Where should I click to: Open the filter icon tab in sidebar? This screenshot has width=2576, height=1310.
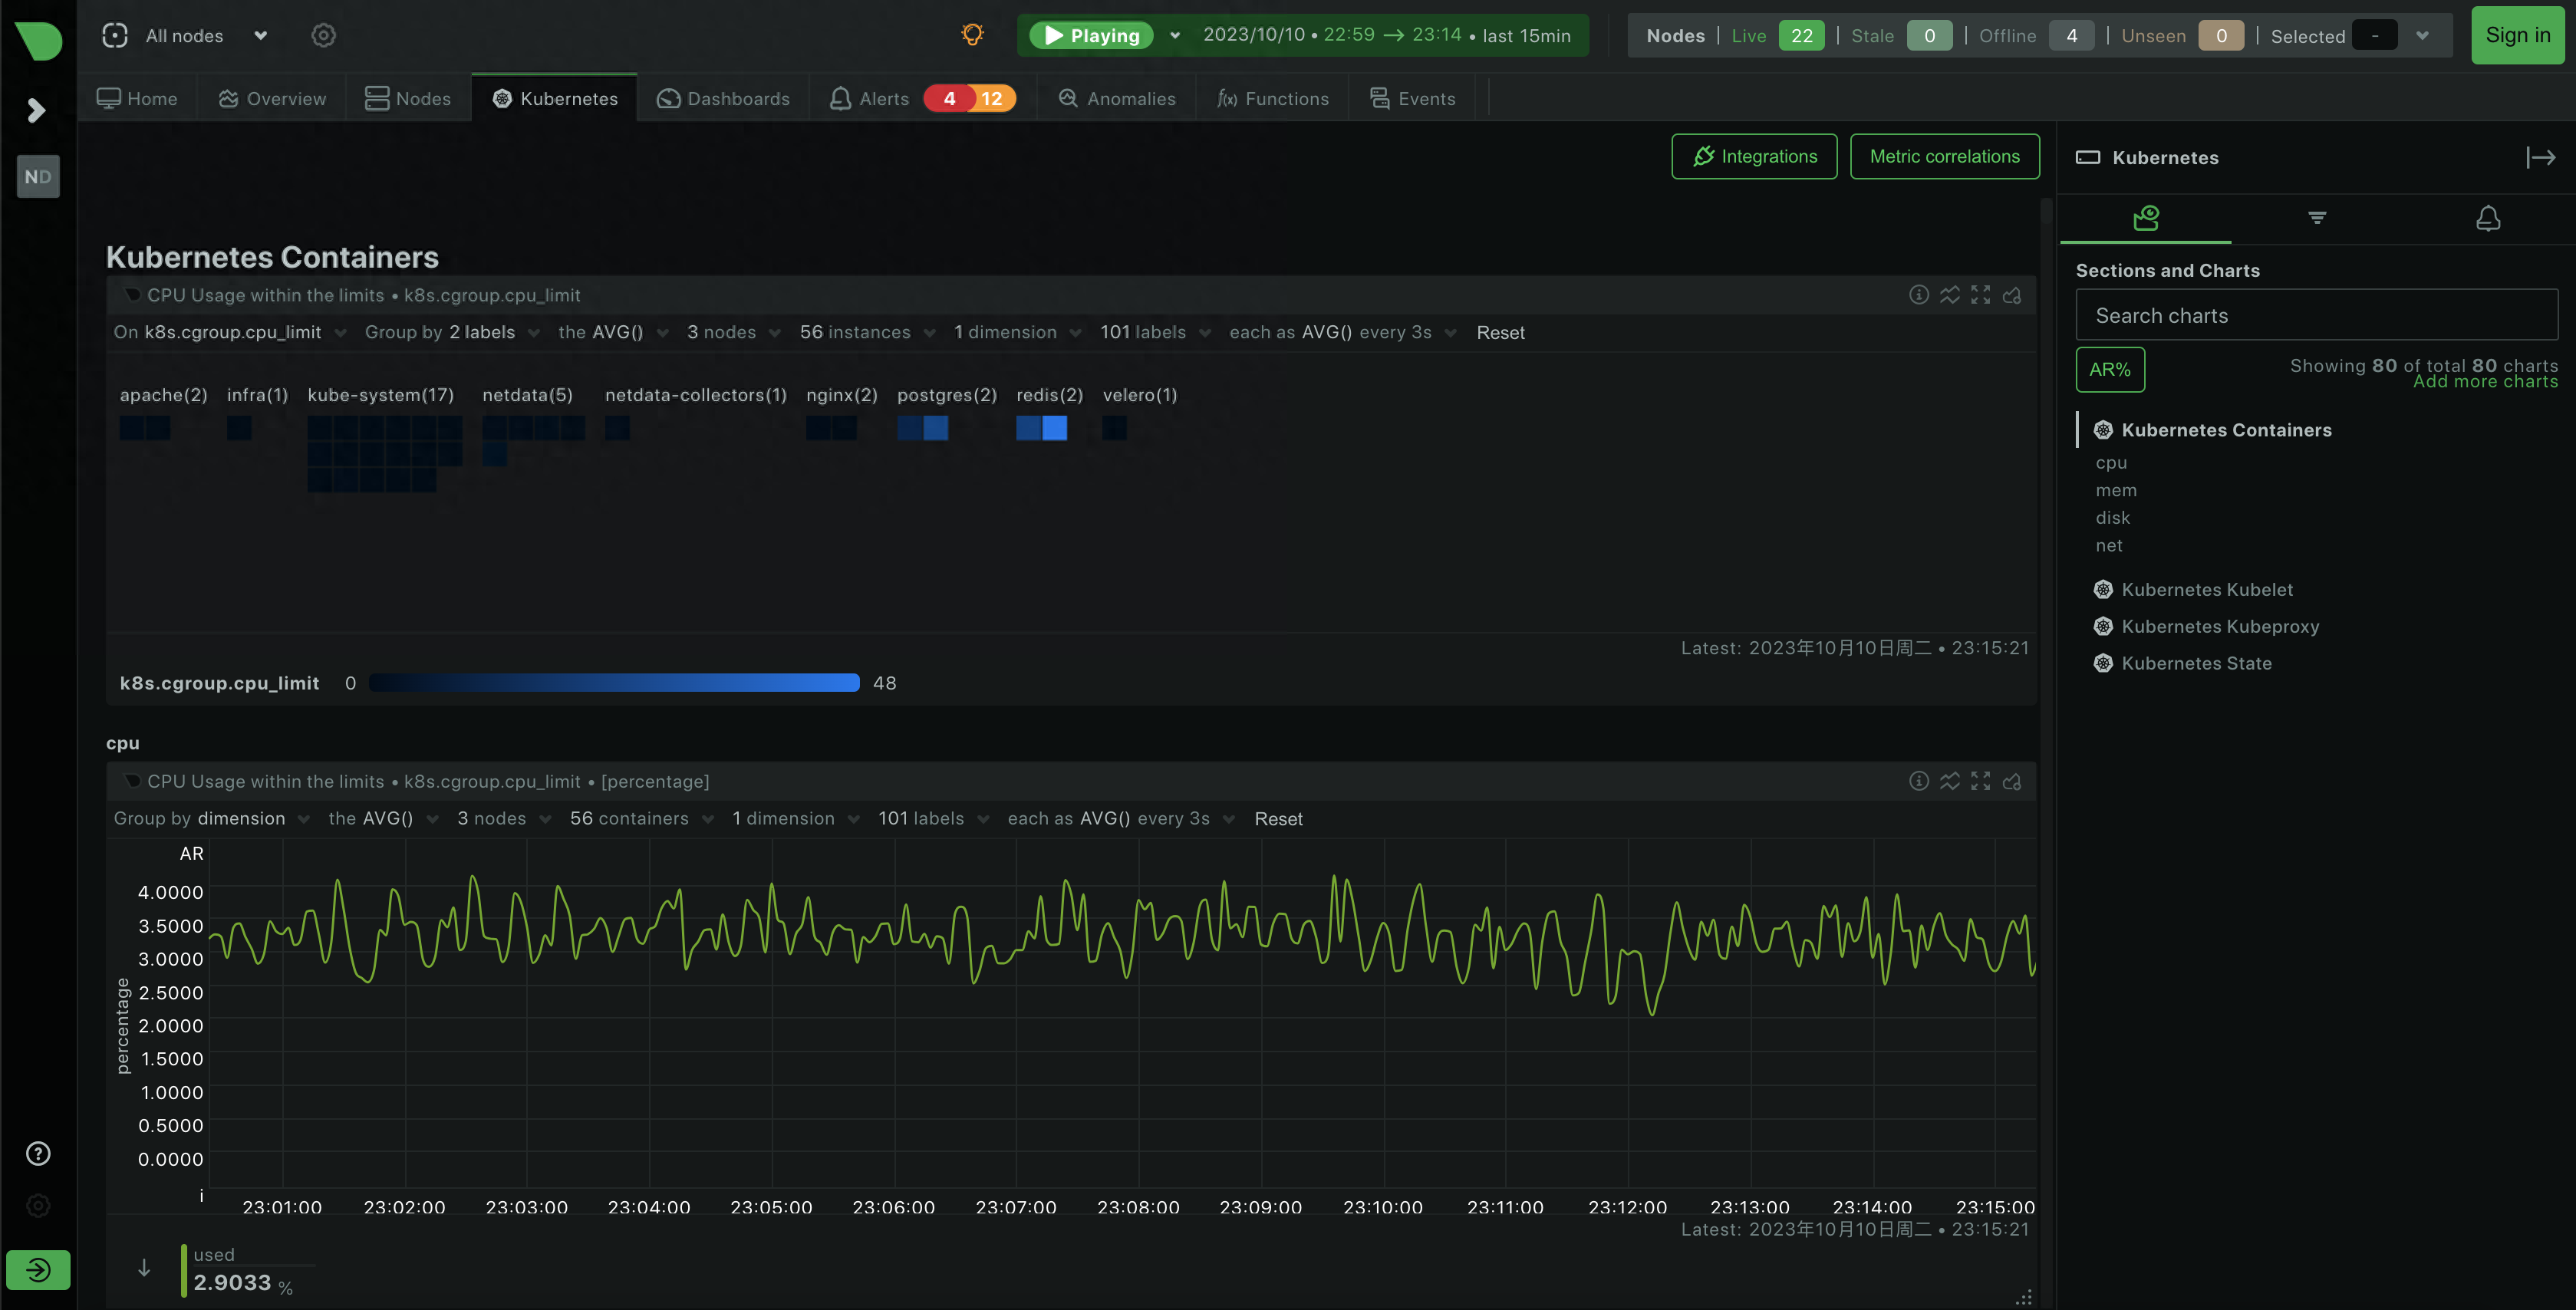point(2316,218)
